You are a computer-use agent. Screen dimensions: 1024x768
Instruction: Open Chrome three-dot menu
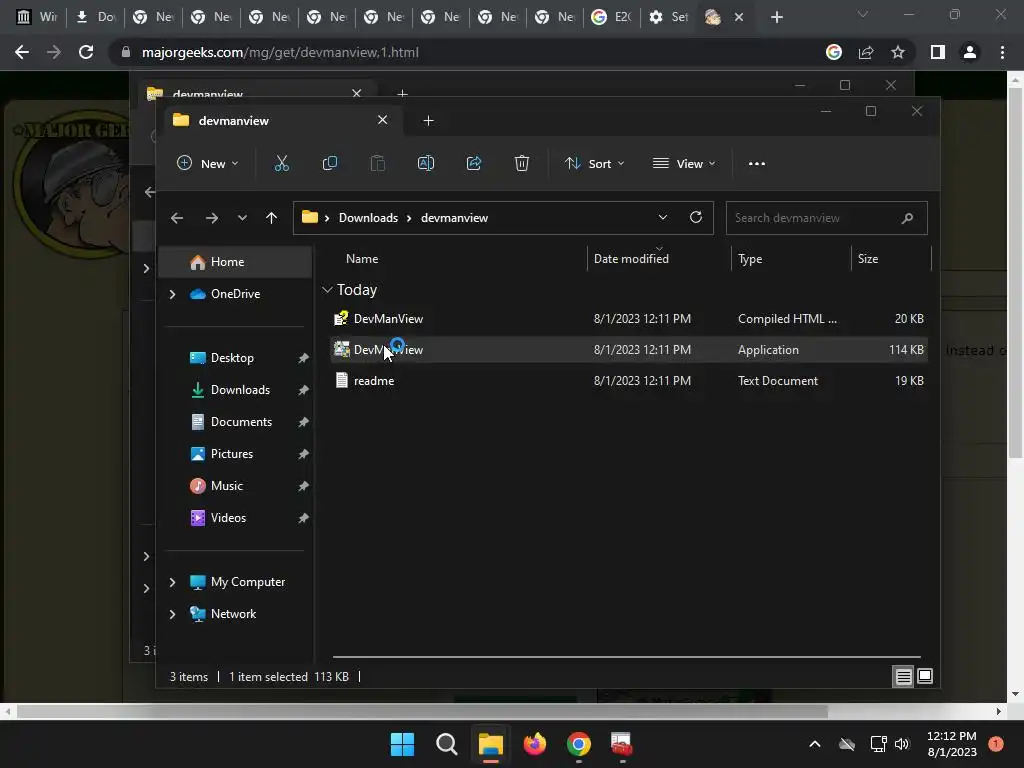pyautogui.click(x=1002, y=52)
